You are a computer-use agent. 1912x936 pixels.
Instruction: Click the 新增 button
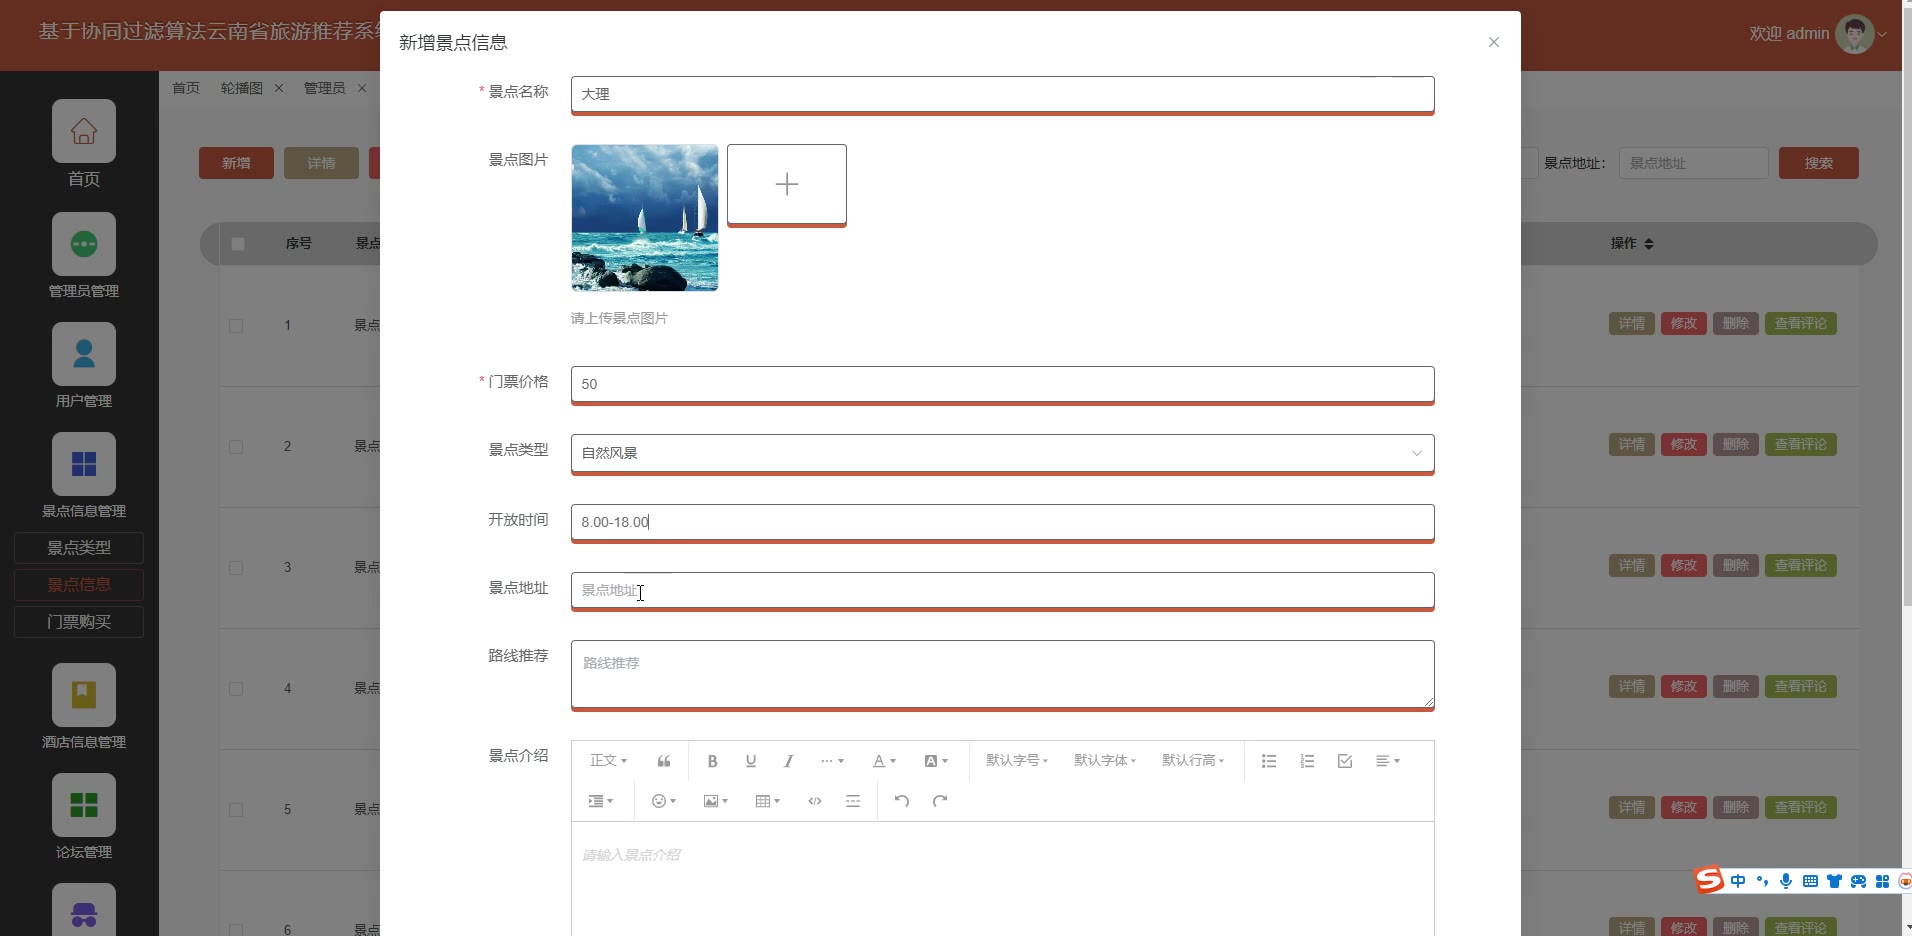coord(236,163)
